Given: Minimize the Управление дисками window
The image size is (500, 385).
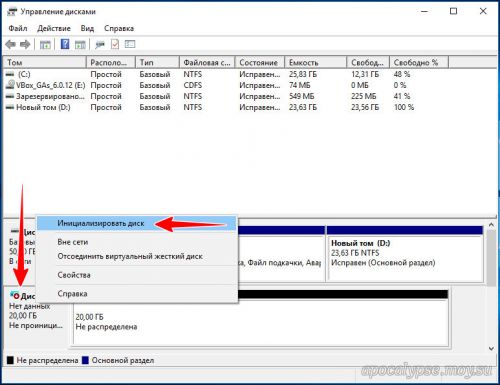Looking at the screenshot, I should click(424, 11).
